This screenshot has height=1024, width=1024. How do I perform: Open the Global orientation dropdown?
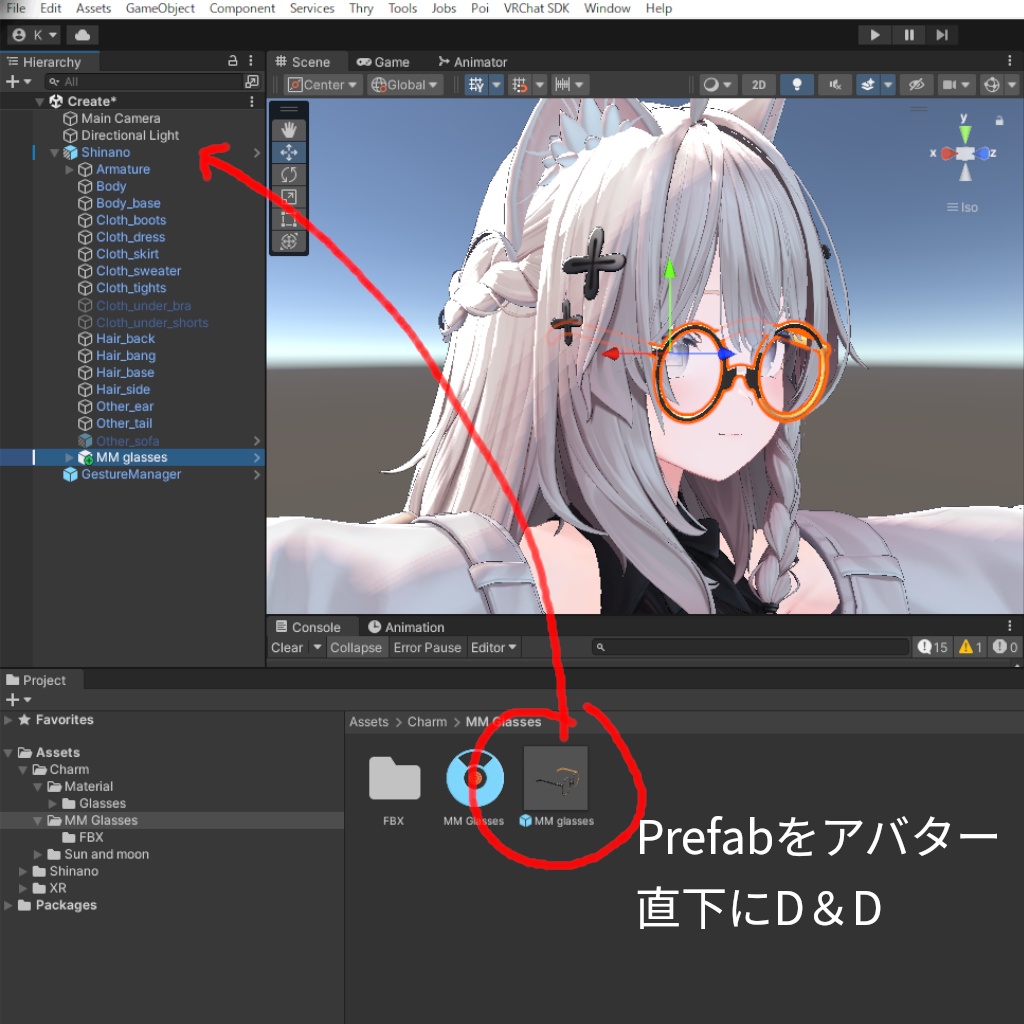404,84
